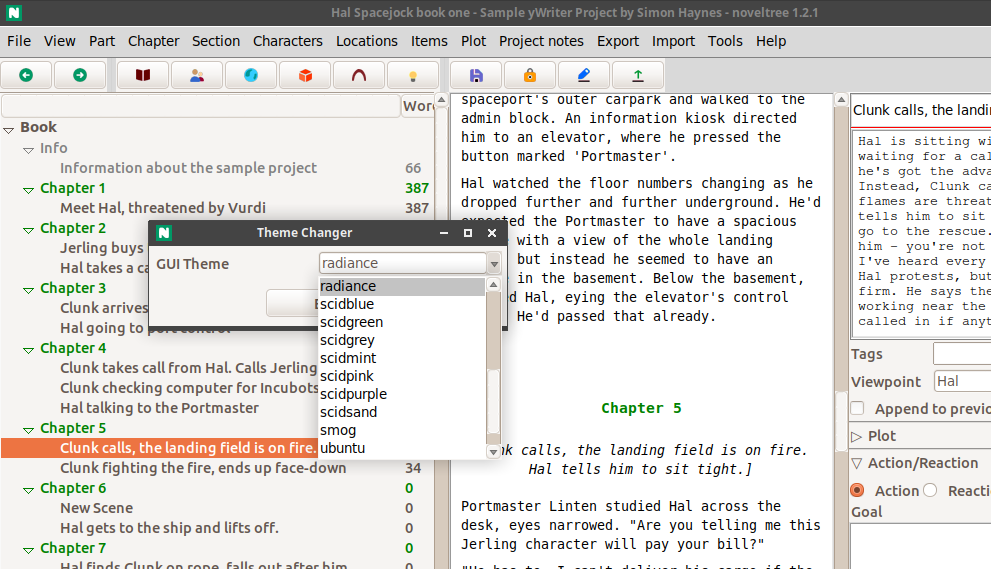The image size is (991, 569).
Task: Show the items cube icon
Action: (305, 75)
